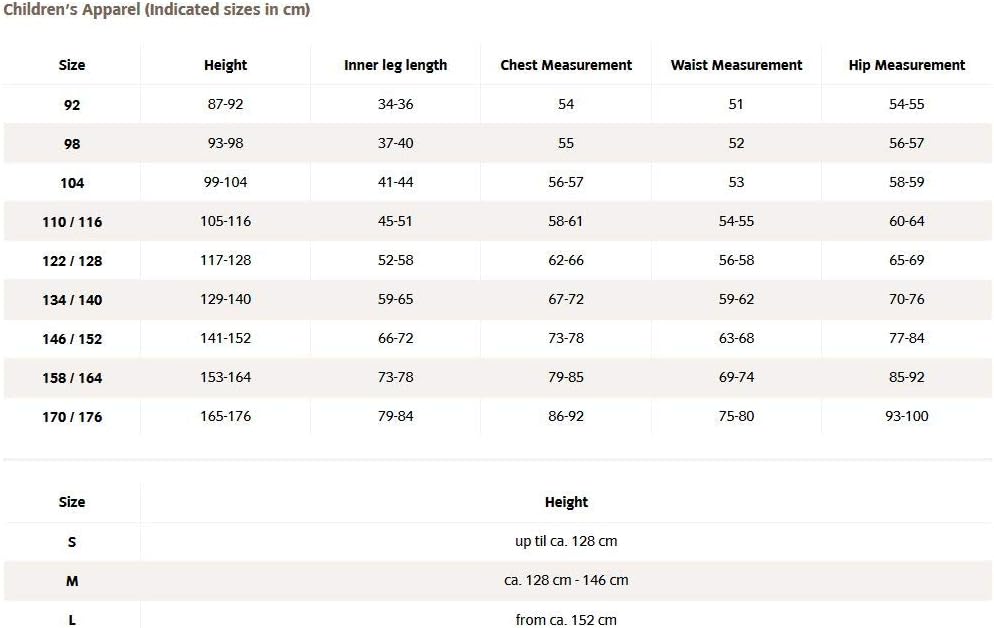Click the 170 / 176 size label
This screenshot has height=628, width=994.
pyautogui.click(x=72, y=417)
